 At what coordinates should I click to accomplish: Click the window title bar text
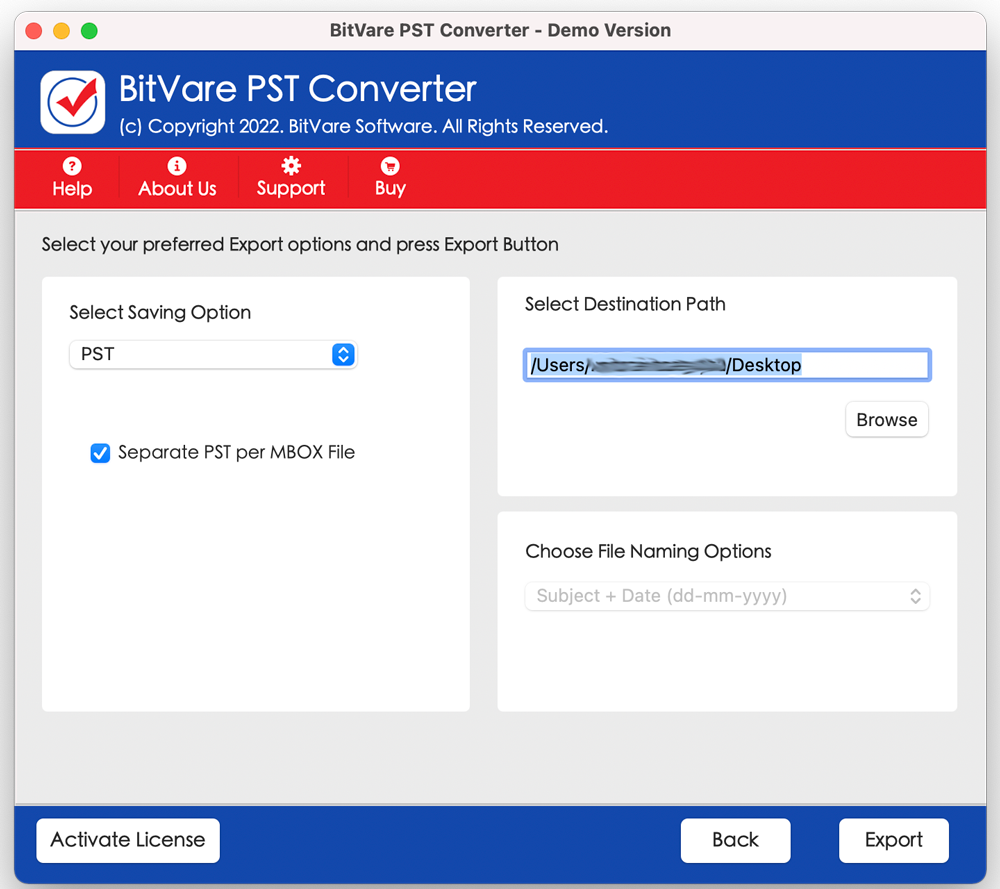point(500,31)
